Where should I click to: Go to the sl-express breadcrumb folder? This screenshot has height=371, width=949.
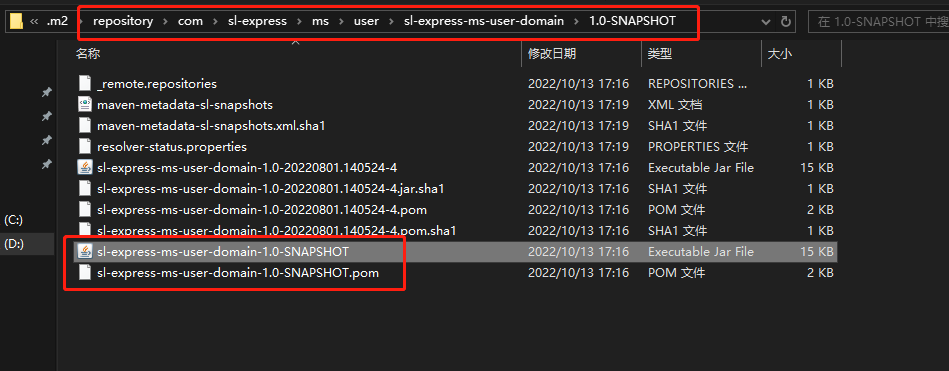(x=257, y=21)
